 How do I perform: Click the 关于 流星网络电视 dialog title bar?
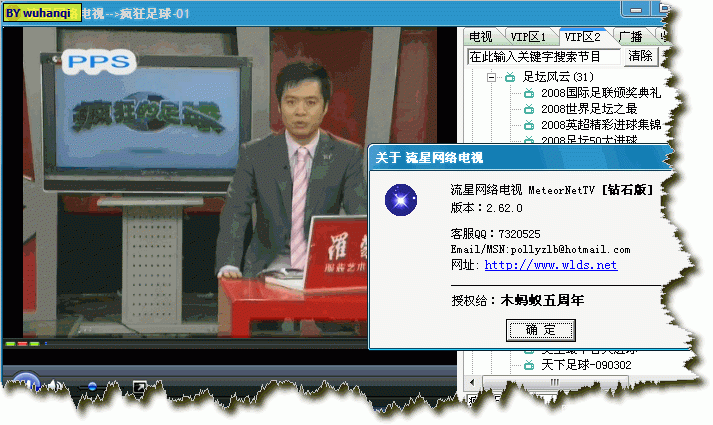tap(521, 158)
